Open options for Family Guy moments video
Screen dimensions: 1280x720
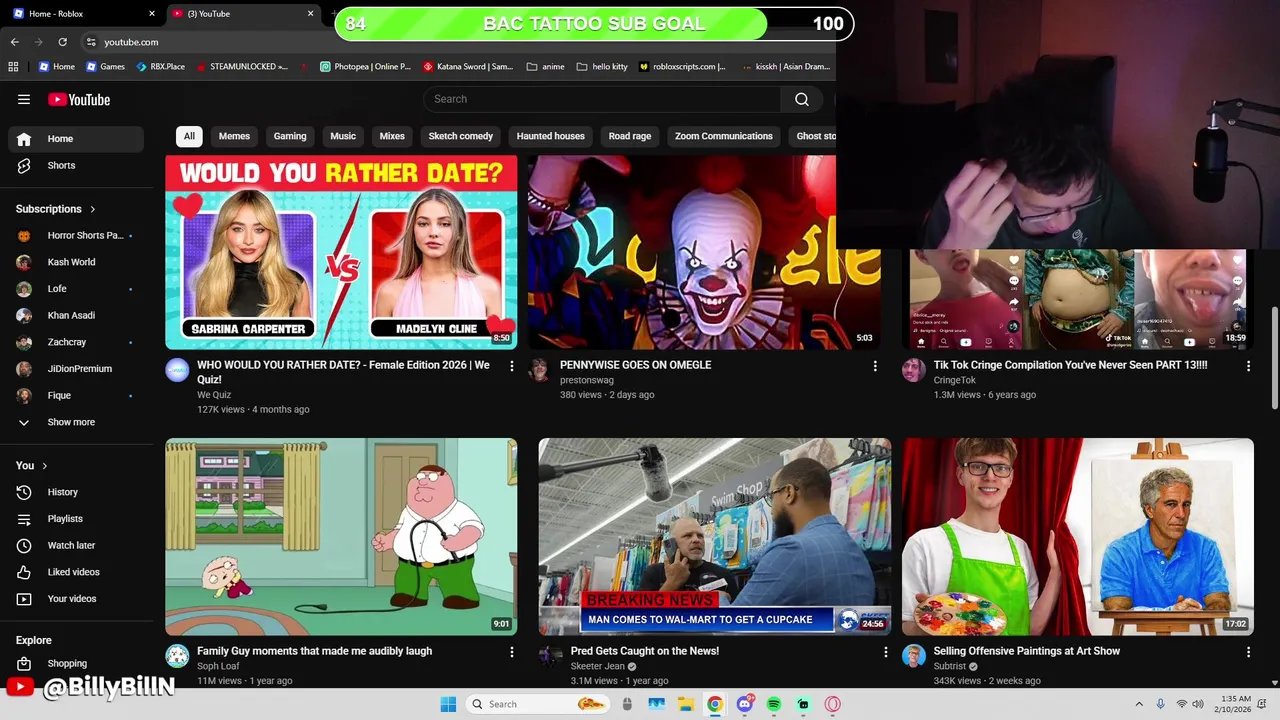pyautogui.click(x=511, y=652)
